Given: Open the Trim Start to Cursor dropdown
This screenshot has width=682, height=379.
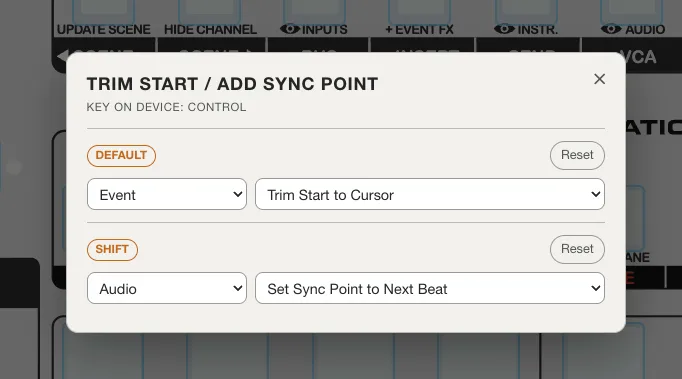Looking at the screenshot, I should tap(430, 194).
